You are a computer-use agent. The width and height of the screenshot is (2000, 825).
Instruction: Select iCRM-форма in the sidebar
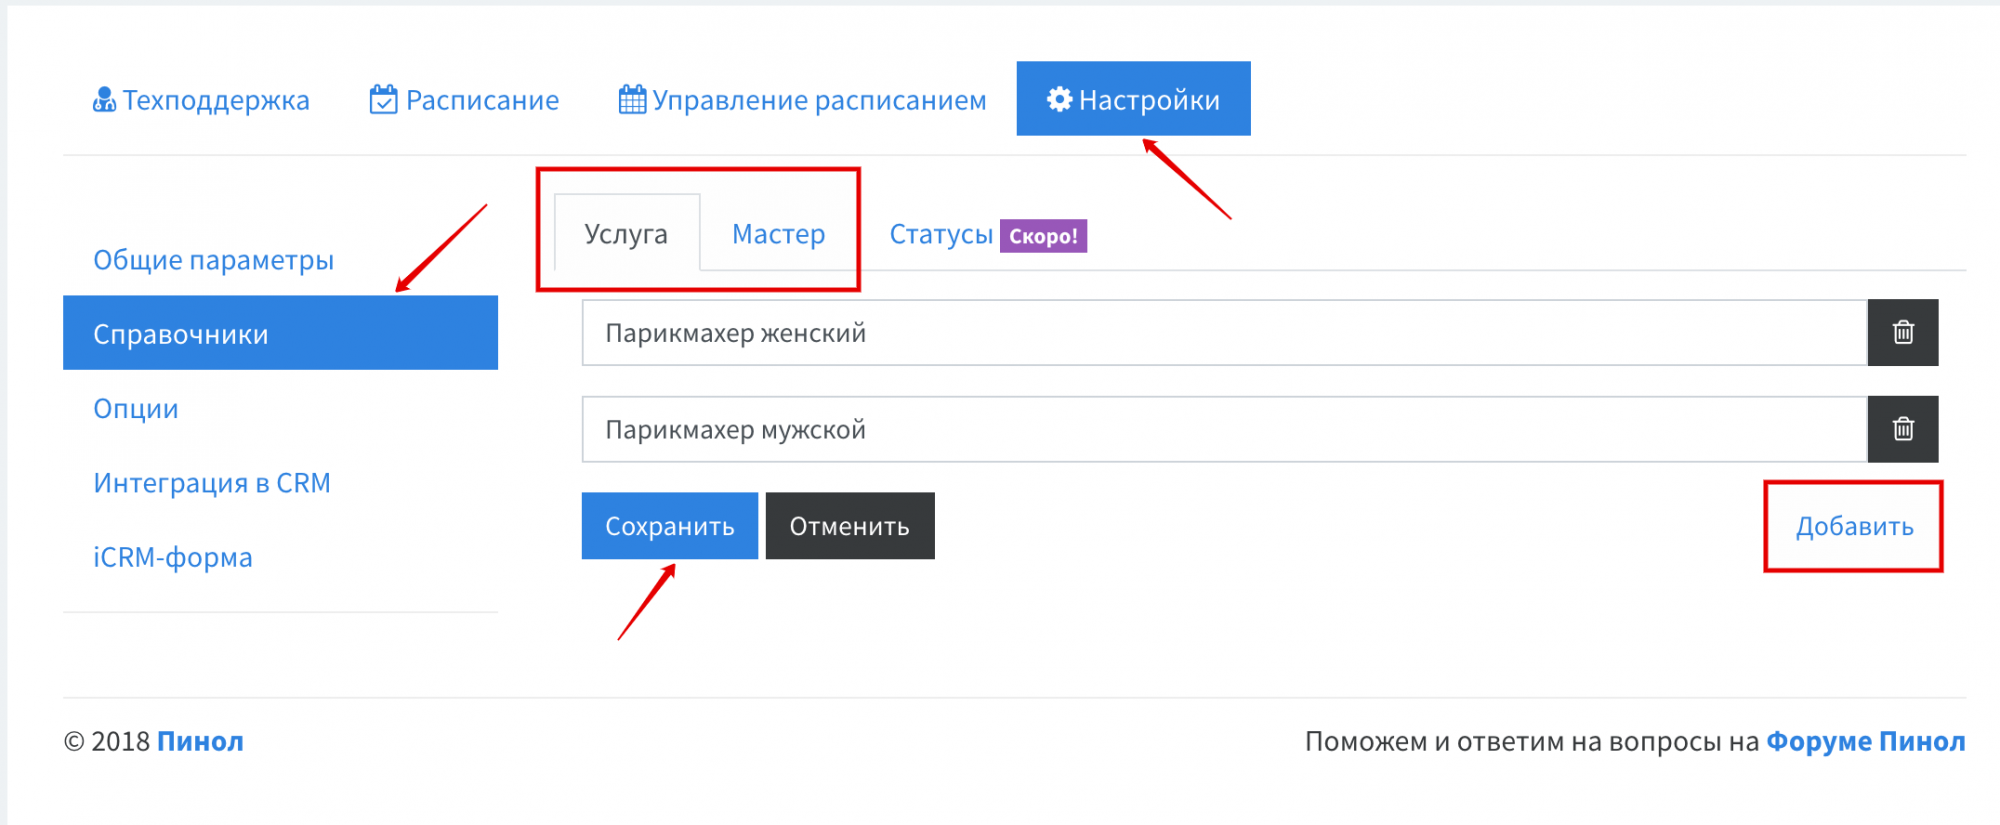pos(173,557)
